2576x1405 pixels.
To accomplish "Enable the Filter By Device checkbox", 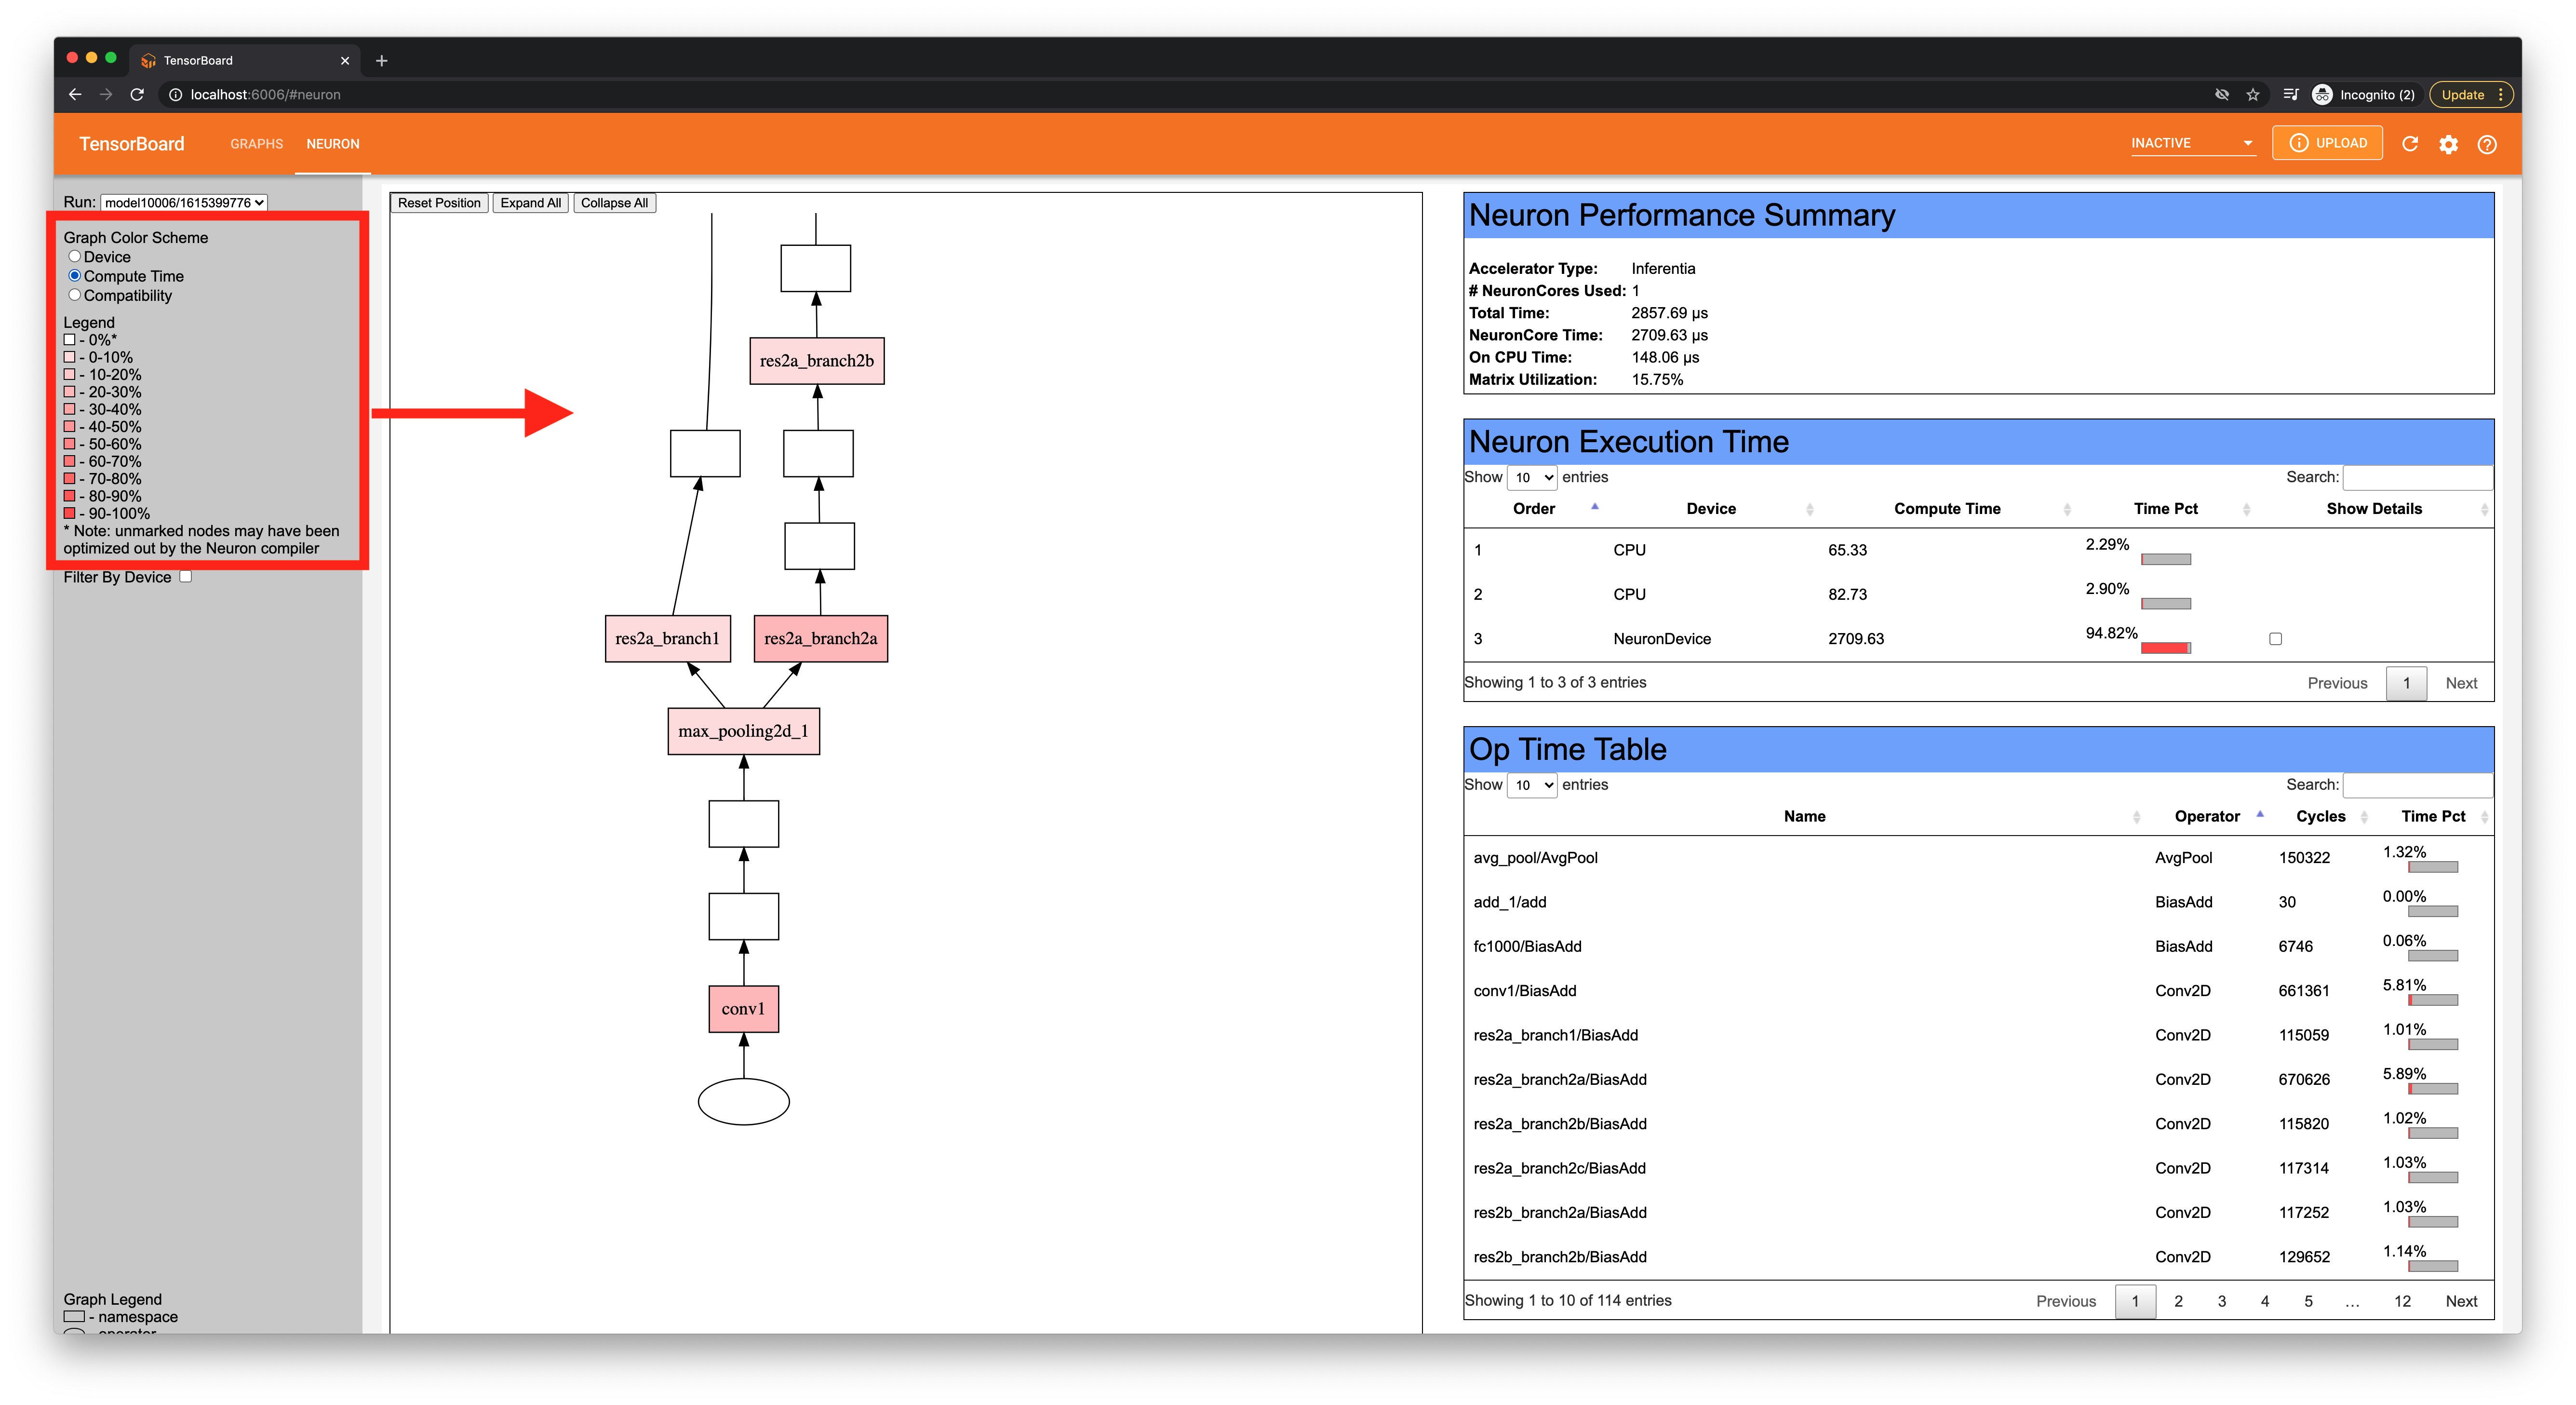I will pyautogui.click(x=185, y=577).
